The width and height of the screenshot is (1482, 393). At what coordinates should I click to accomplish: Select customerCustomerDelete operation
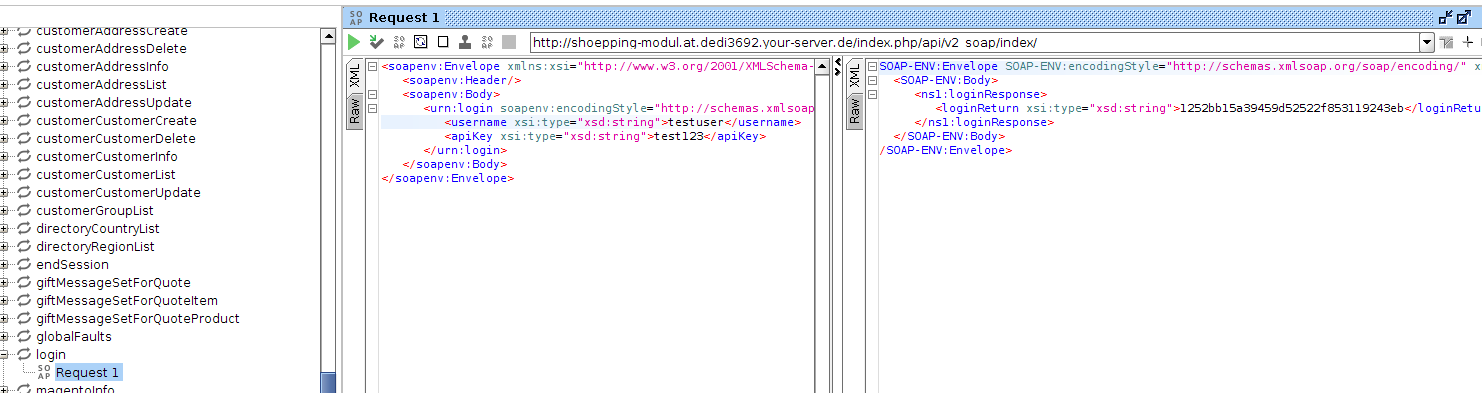point(116,139)
